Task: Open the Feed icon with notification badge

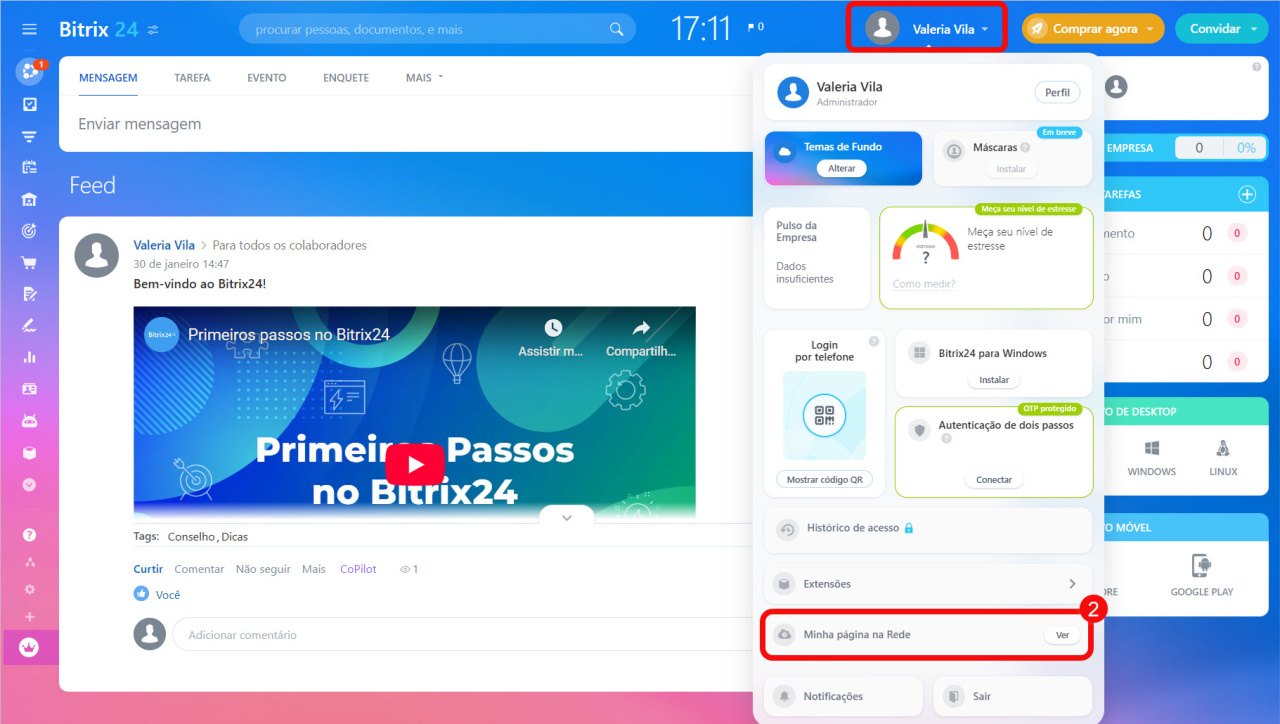Action: click(x=30, y=72)
